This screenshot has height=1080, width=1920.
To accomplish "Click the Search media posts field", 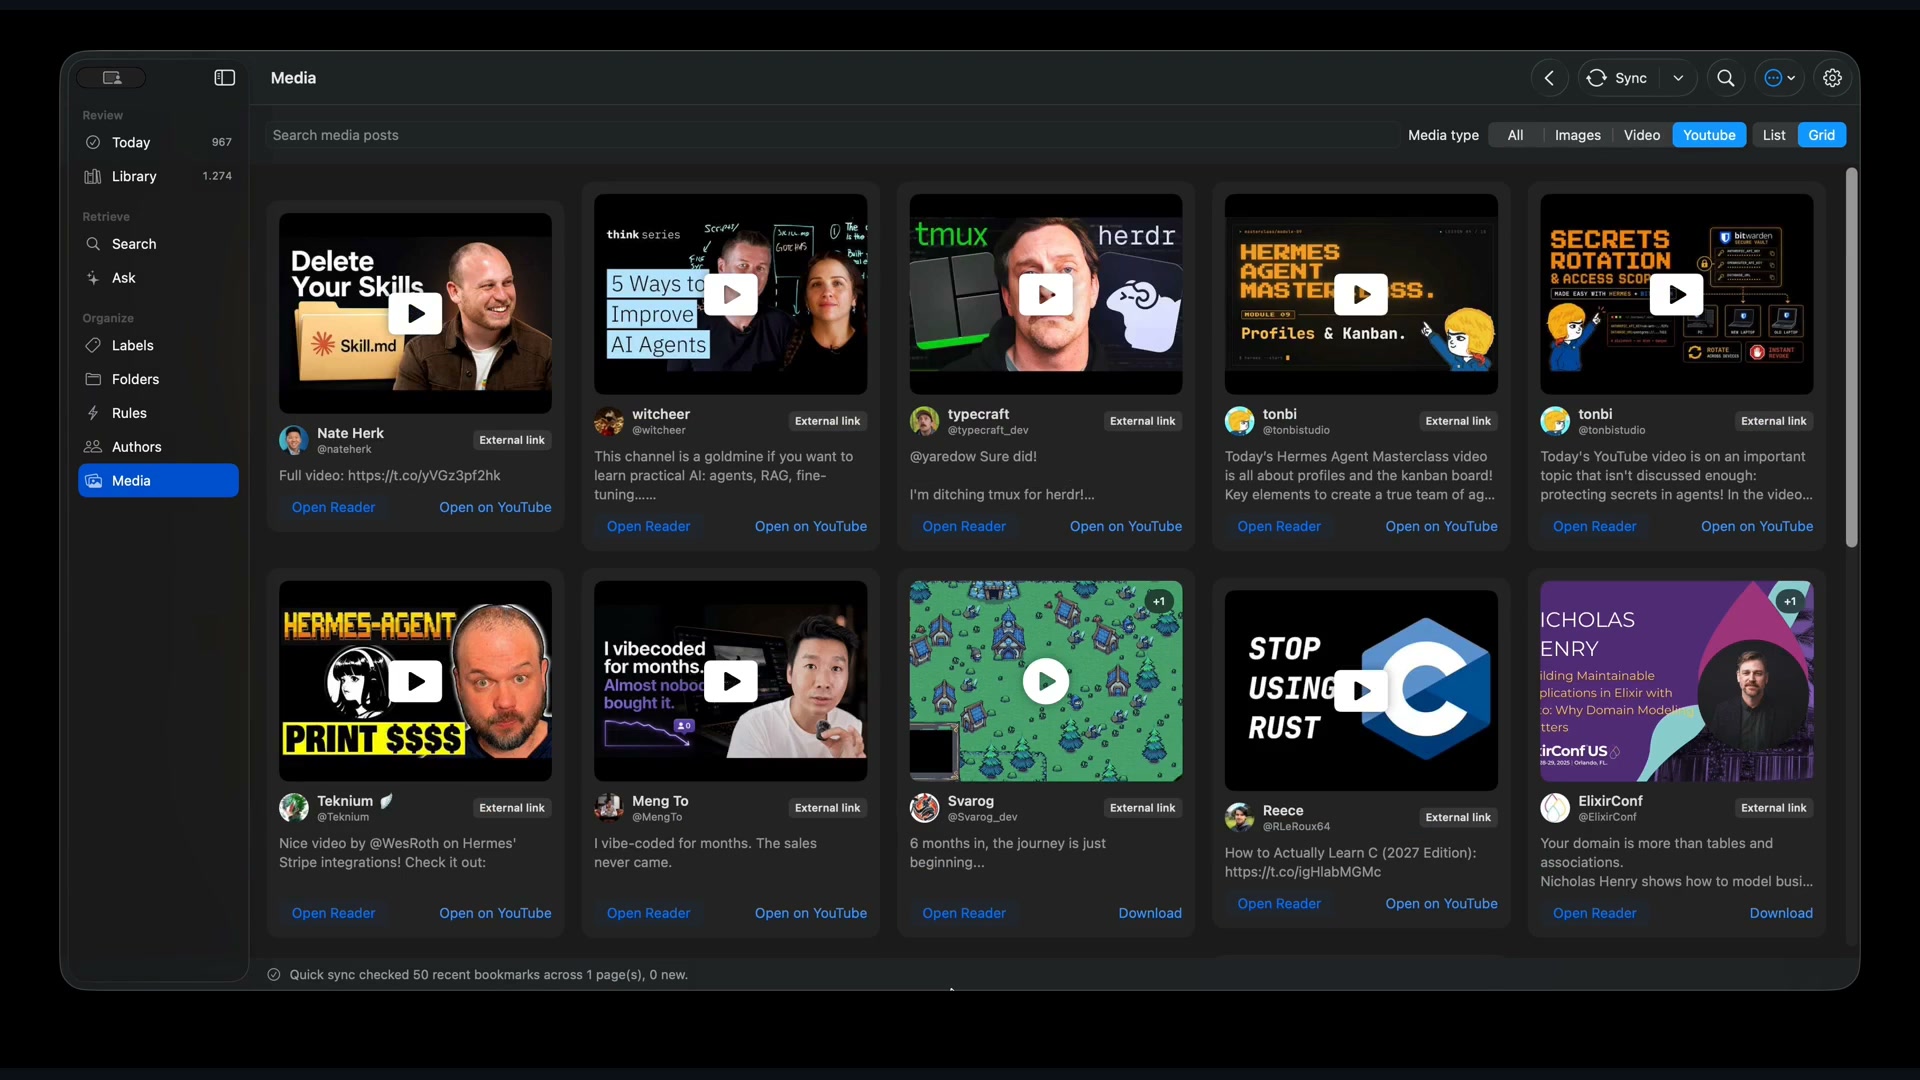I will 832,135.
